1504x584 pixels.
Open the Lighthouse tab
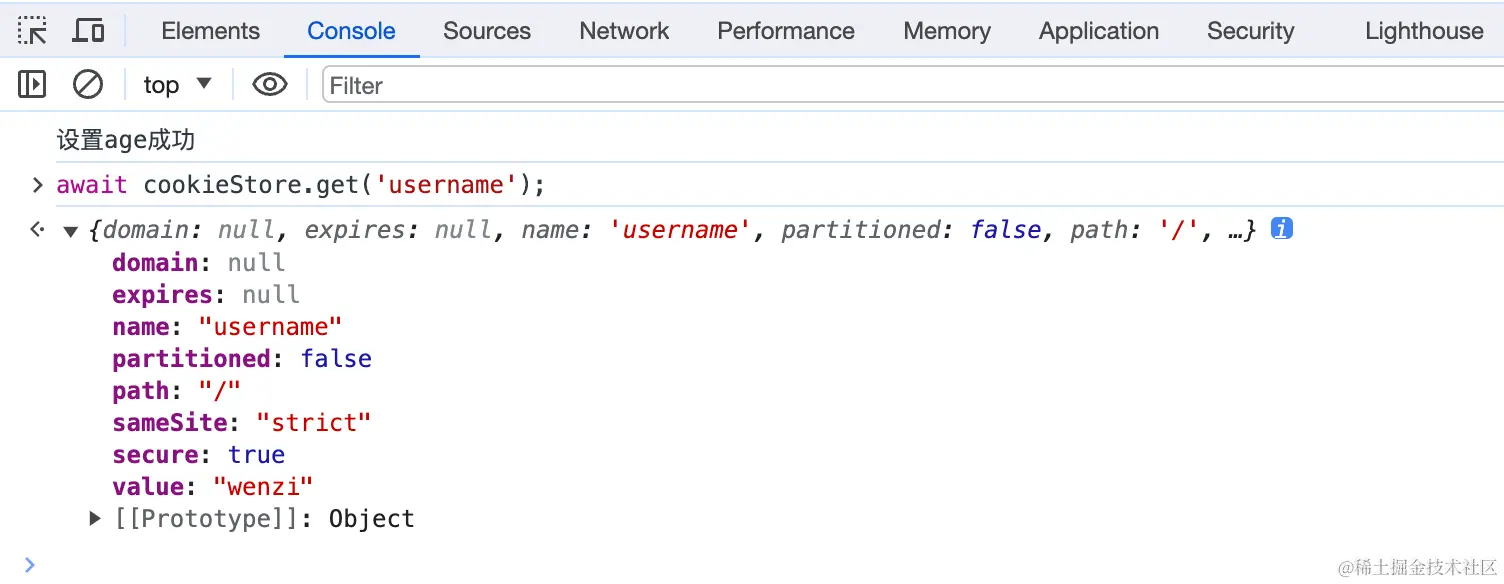click(1423, 31)
